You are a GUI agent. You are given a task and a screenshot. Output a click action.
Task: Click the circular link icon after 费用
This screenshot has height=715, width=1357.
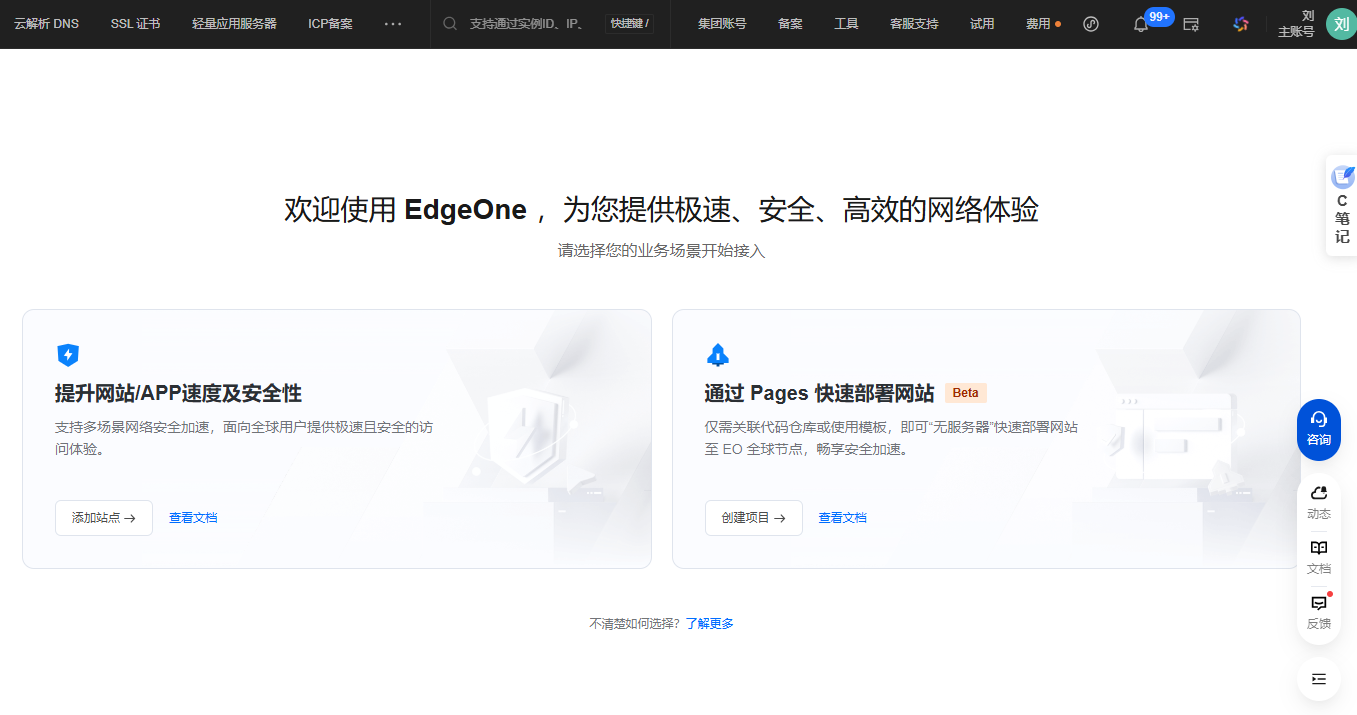pos(1091,24)
